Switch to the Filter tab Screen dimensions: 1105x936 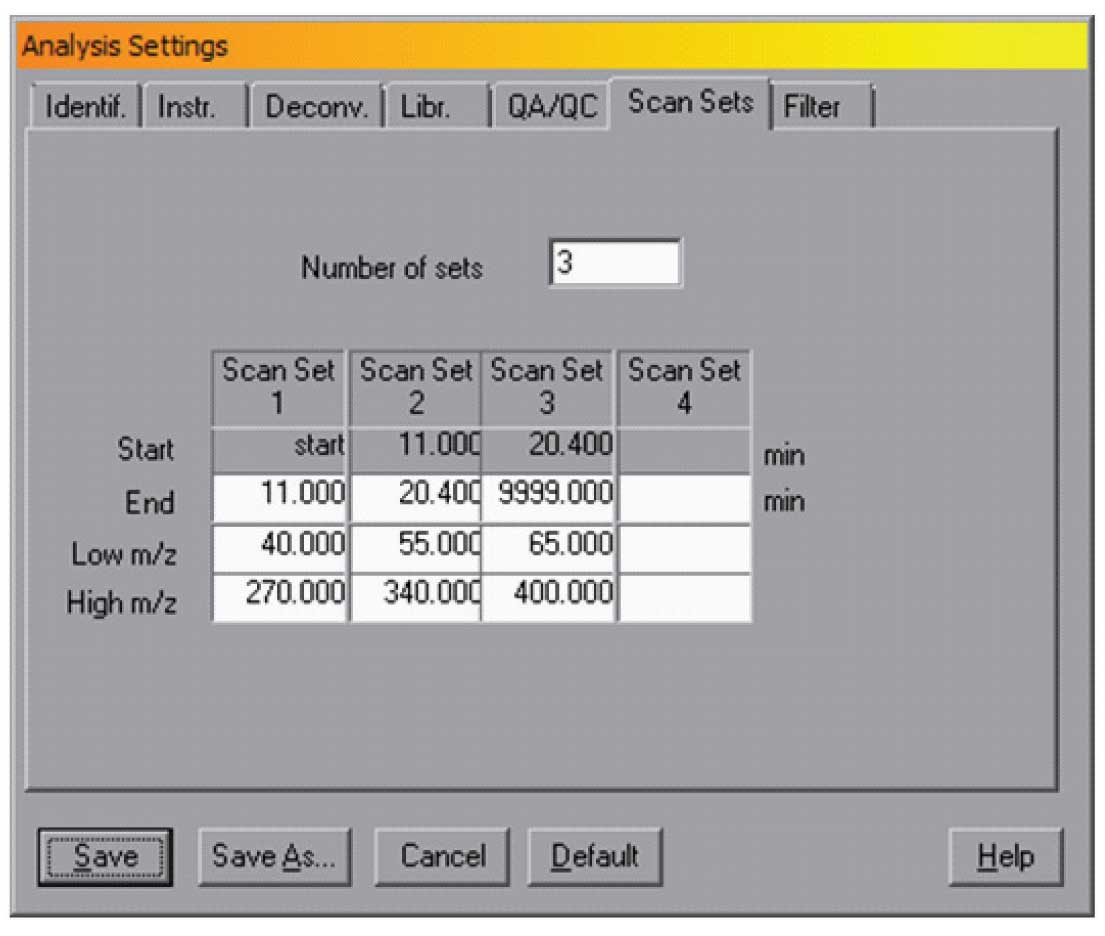coord(818,108)
